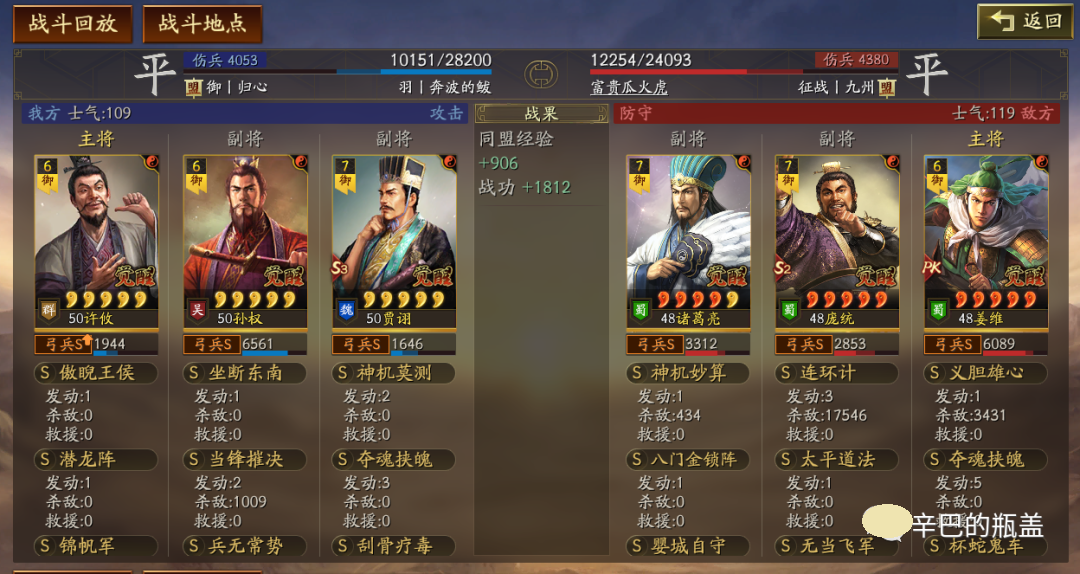Click the 贾诩 S3 season badge
This screenshot has height=574, width=1080.
click(x=340, y=269)
